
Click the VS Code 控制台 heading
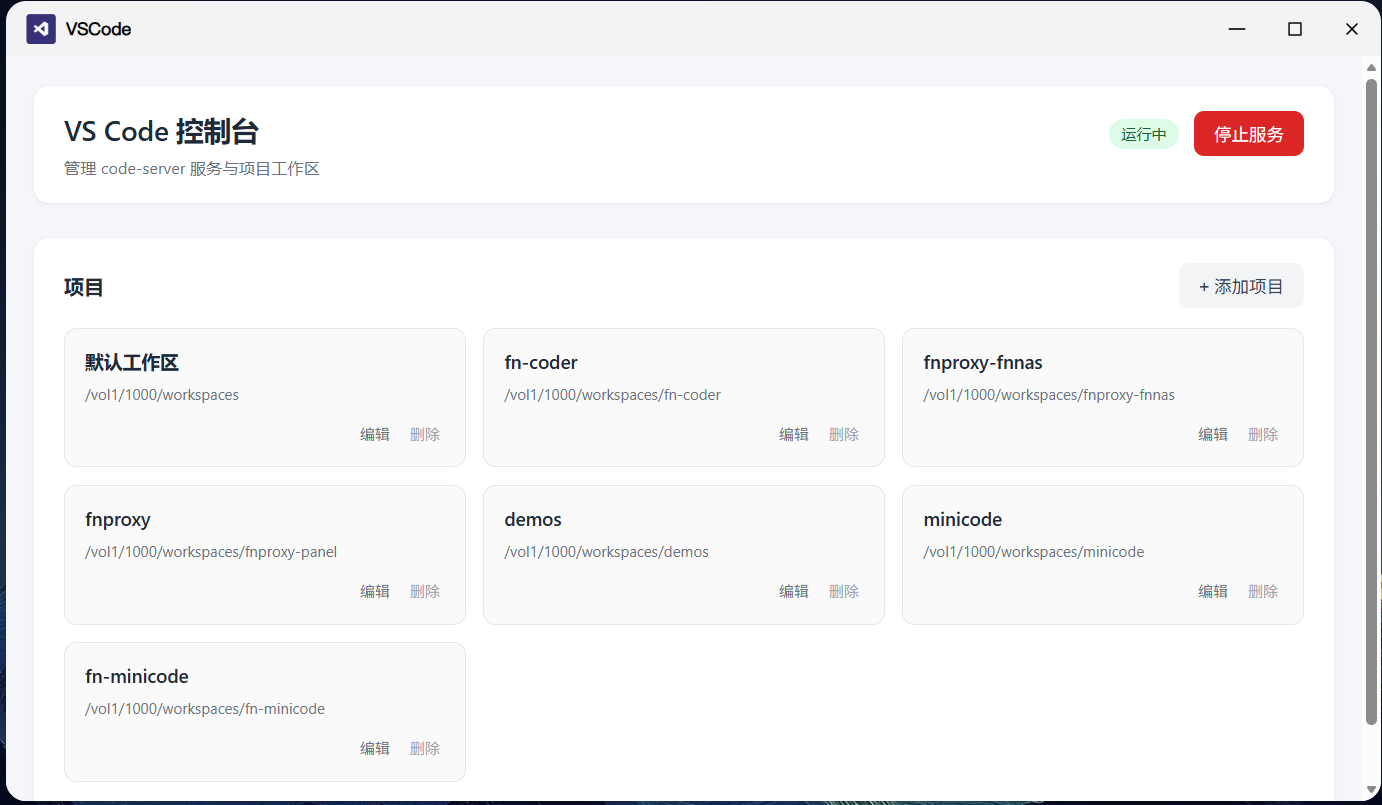click(162, 132)
